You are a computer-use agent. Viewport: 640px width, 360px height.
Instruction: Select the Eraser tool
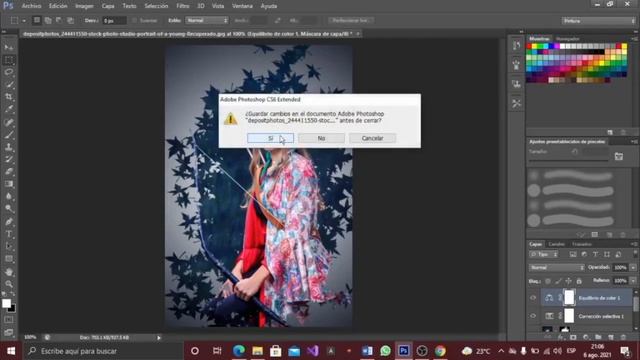click(9, 171)
